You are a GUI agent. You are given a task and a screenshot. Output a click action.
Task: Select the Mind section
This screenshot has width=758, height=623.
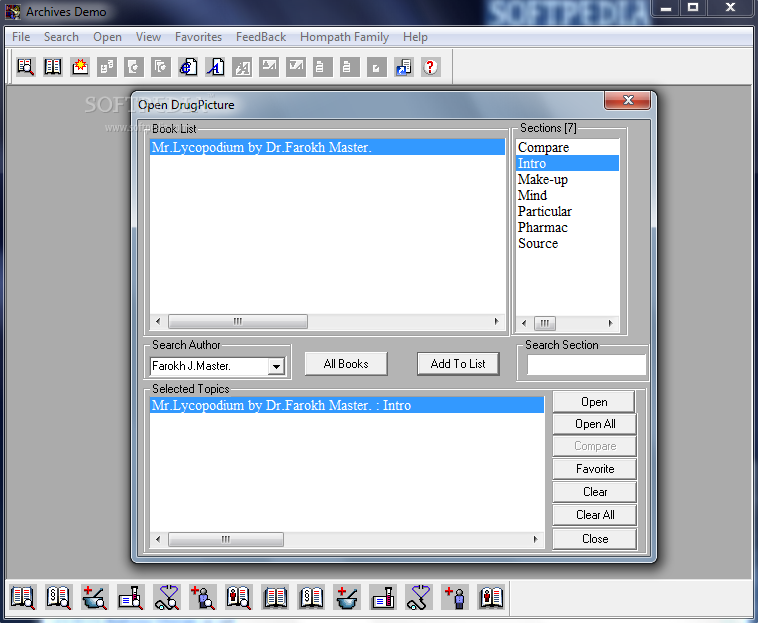click(568, 195)
